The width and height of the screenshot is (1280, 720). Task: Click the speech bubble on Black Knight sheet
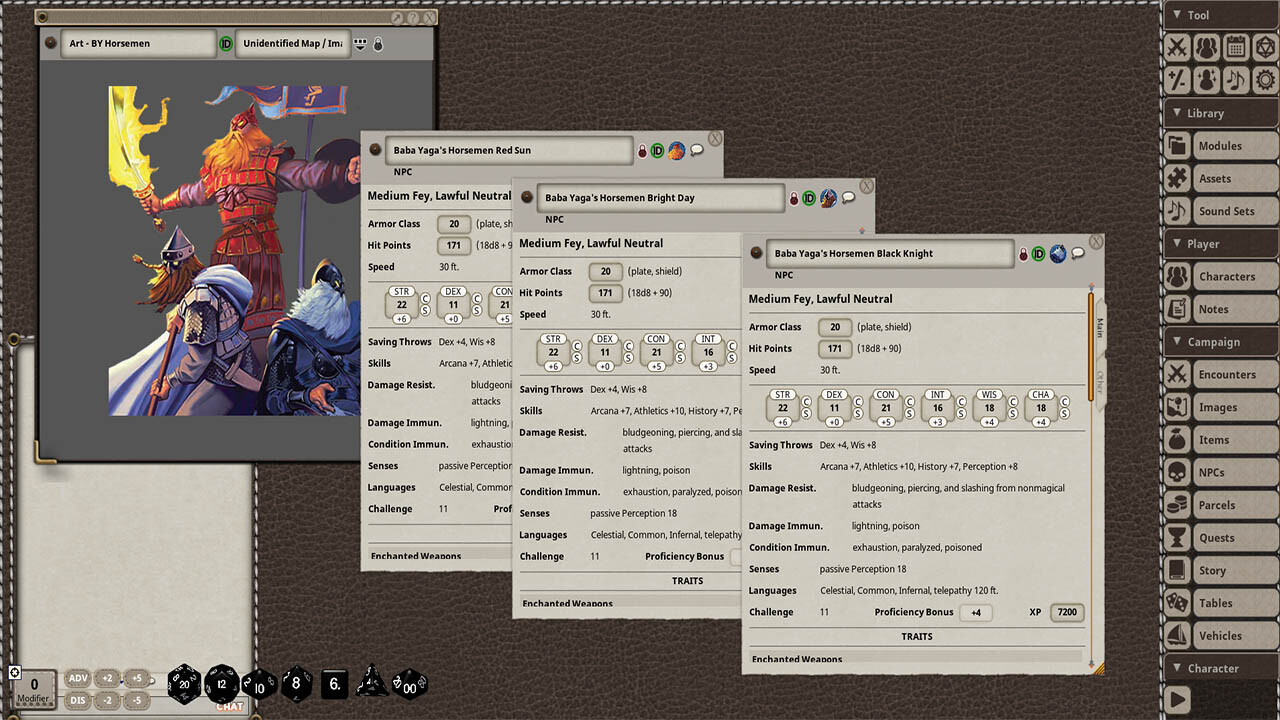[x=1078, y=254]
